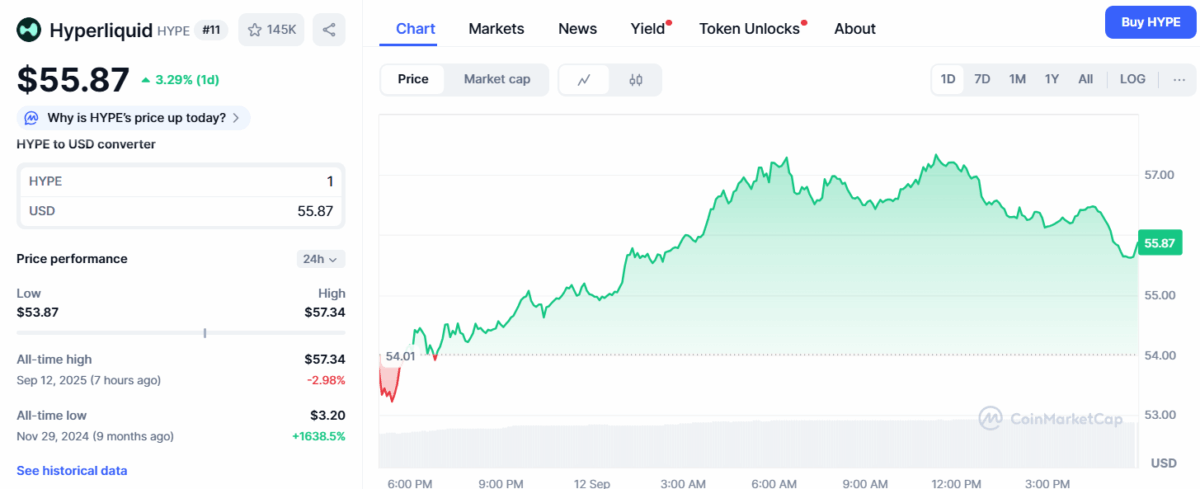Switch to the Token Unlocks tab

[749, 28]
